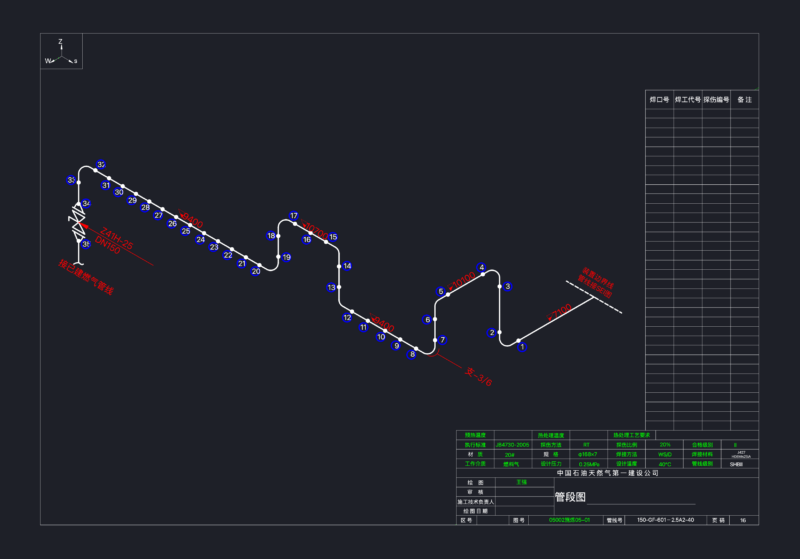800x559 pixels.
Task: Select weld marker 10
Action: click(381, 337)
